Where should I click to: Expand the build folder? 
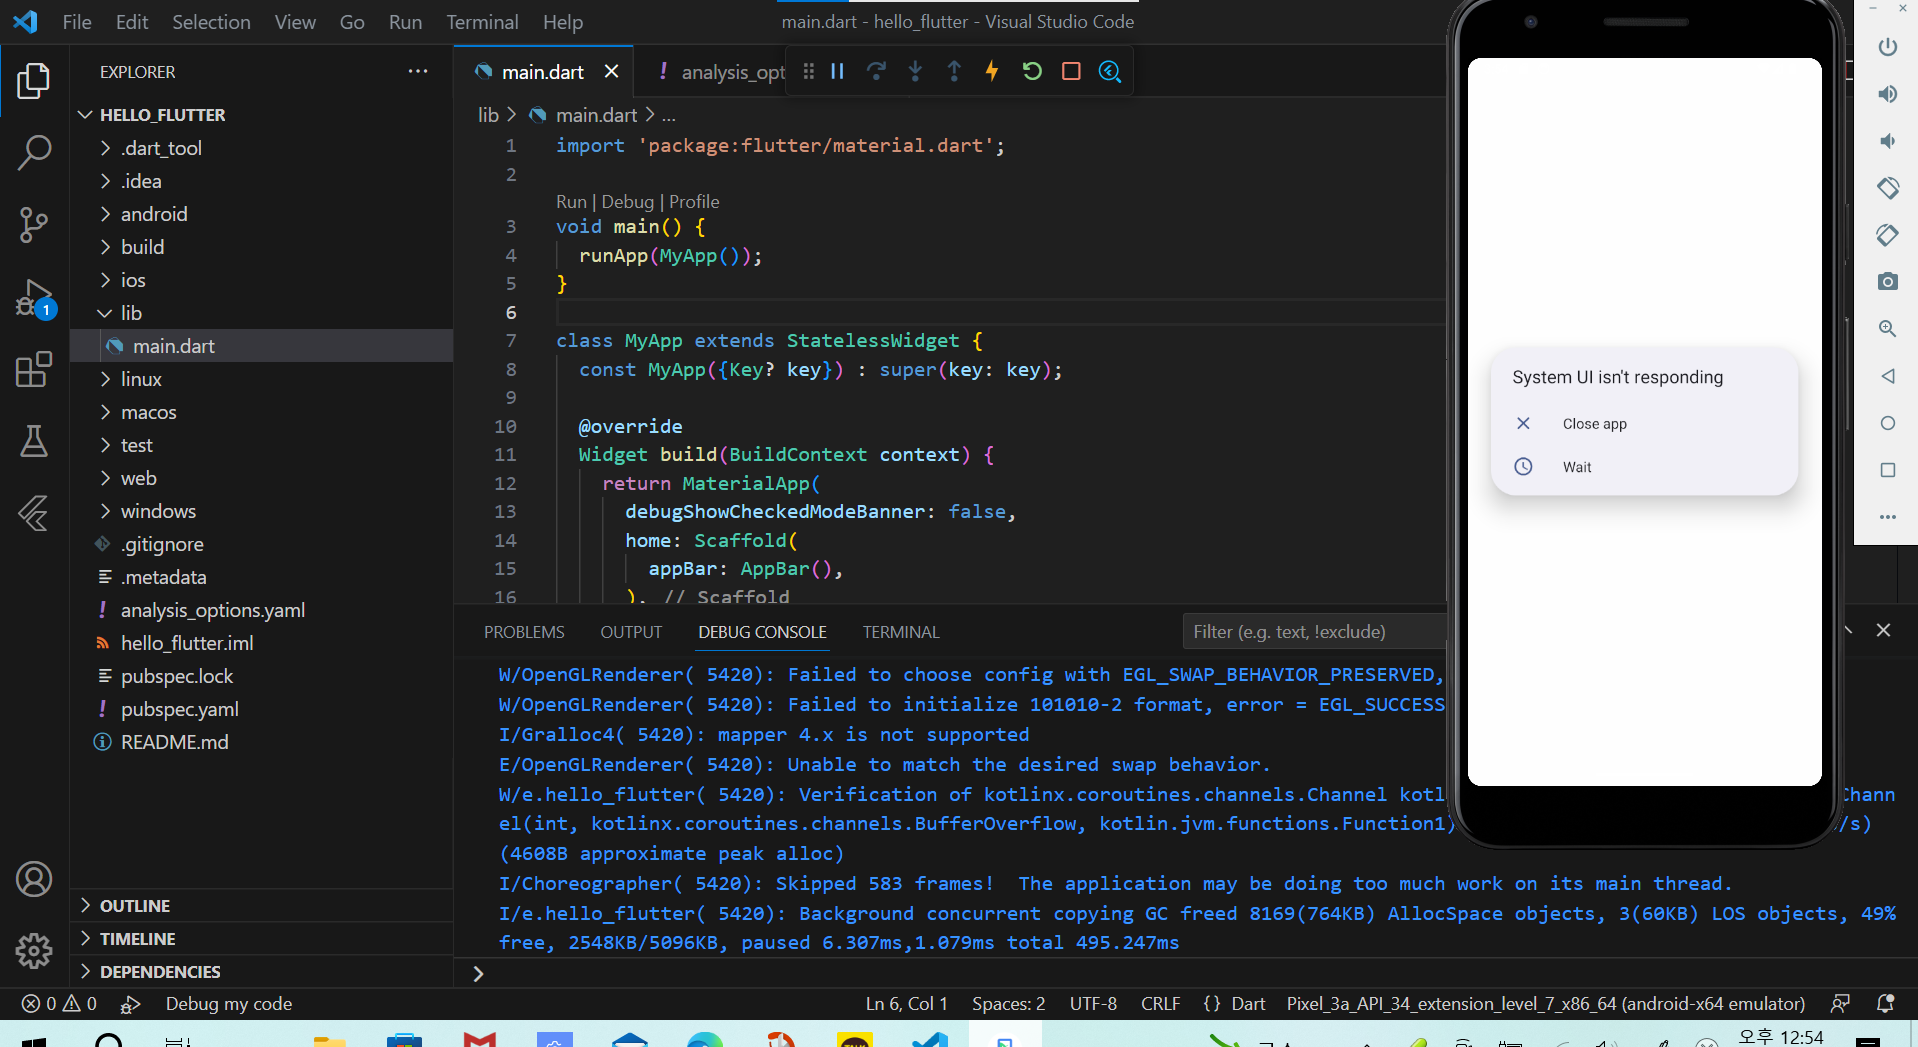(x=261, y=247)
